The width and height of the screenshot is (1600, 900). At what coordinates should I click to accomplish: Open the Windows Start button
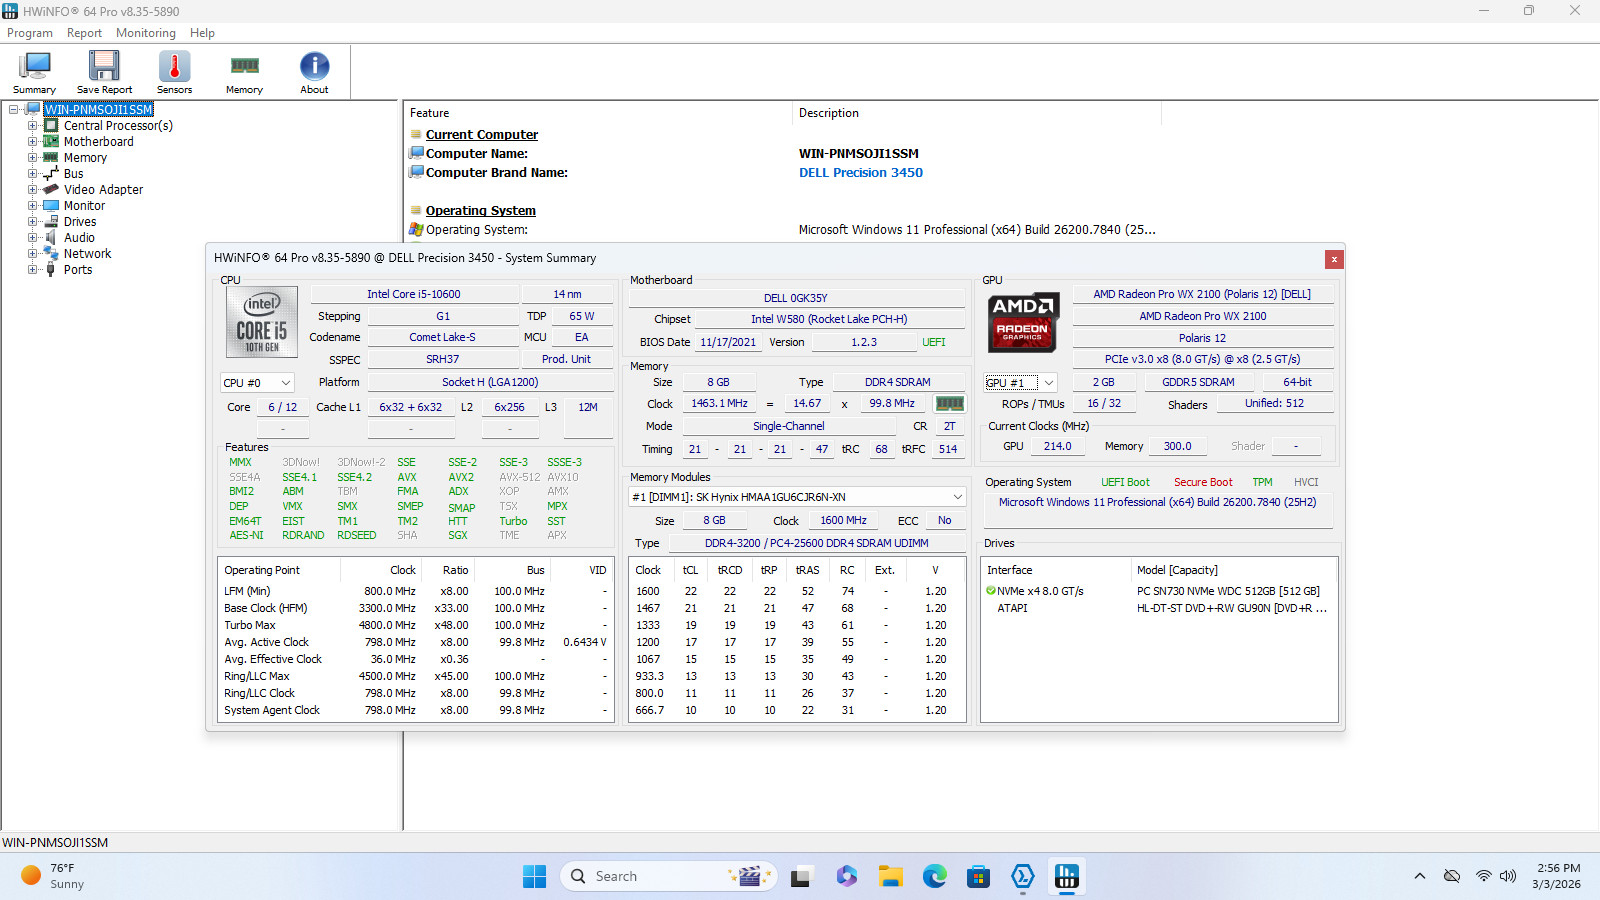535,876
